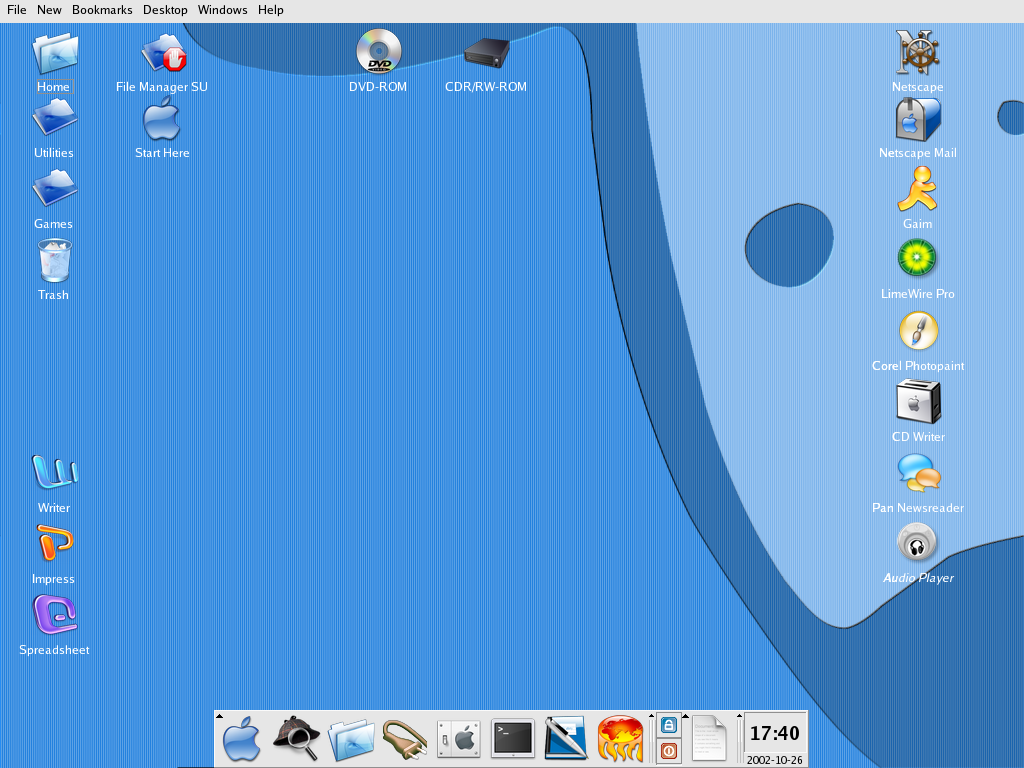The width and height of the screenshot is (1024, 768).
Task: Launch Gaim messenger
Action: (918, 189)
